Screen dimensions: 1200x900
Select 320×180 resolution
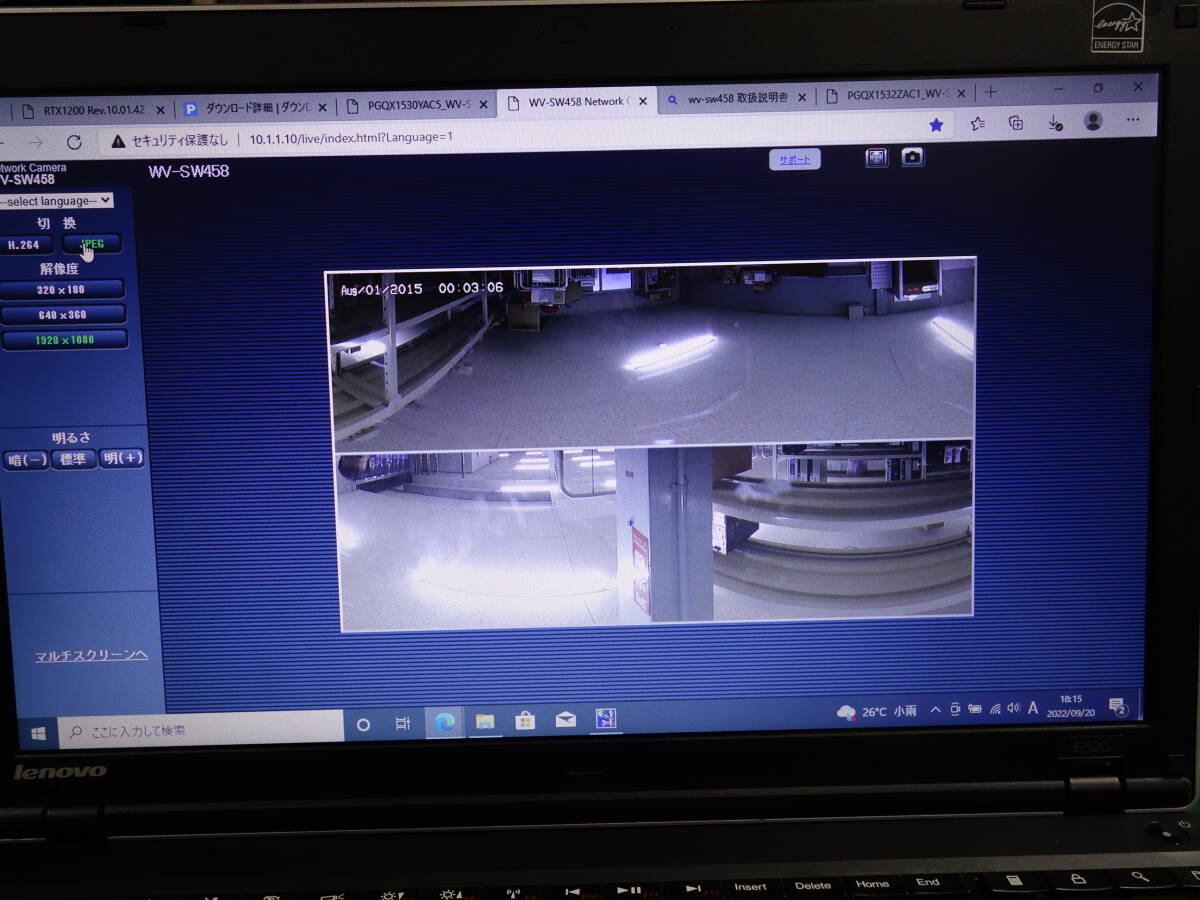(x=61, y=290)
